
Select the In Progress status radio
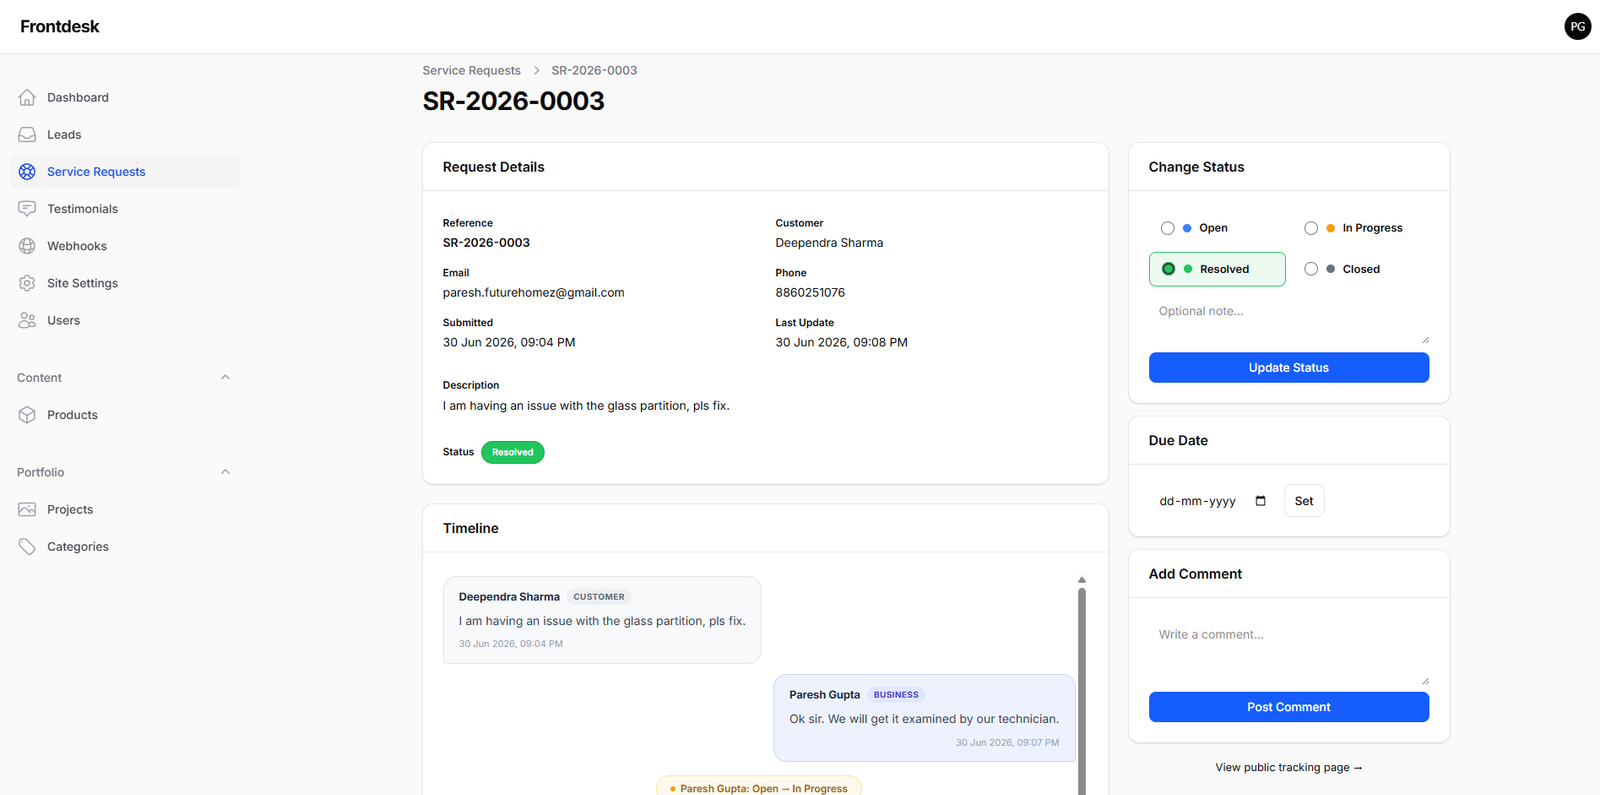point(1311,228)
